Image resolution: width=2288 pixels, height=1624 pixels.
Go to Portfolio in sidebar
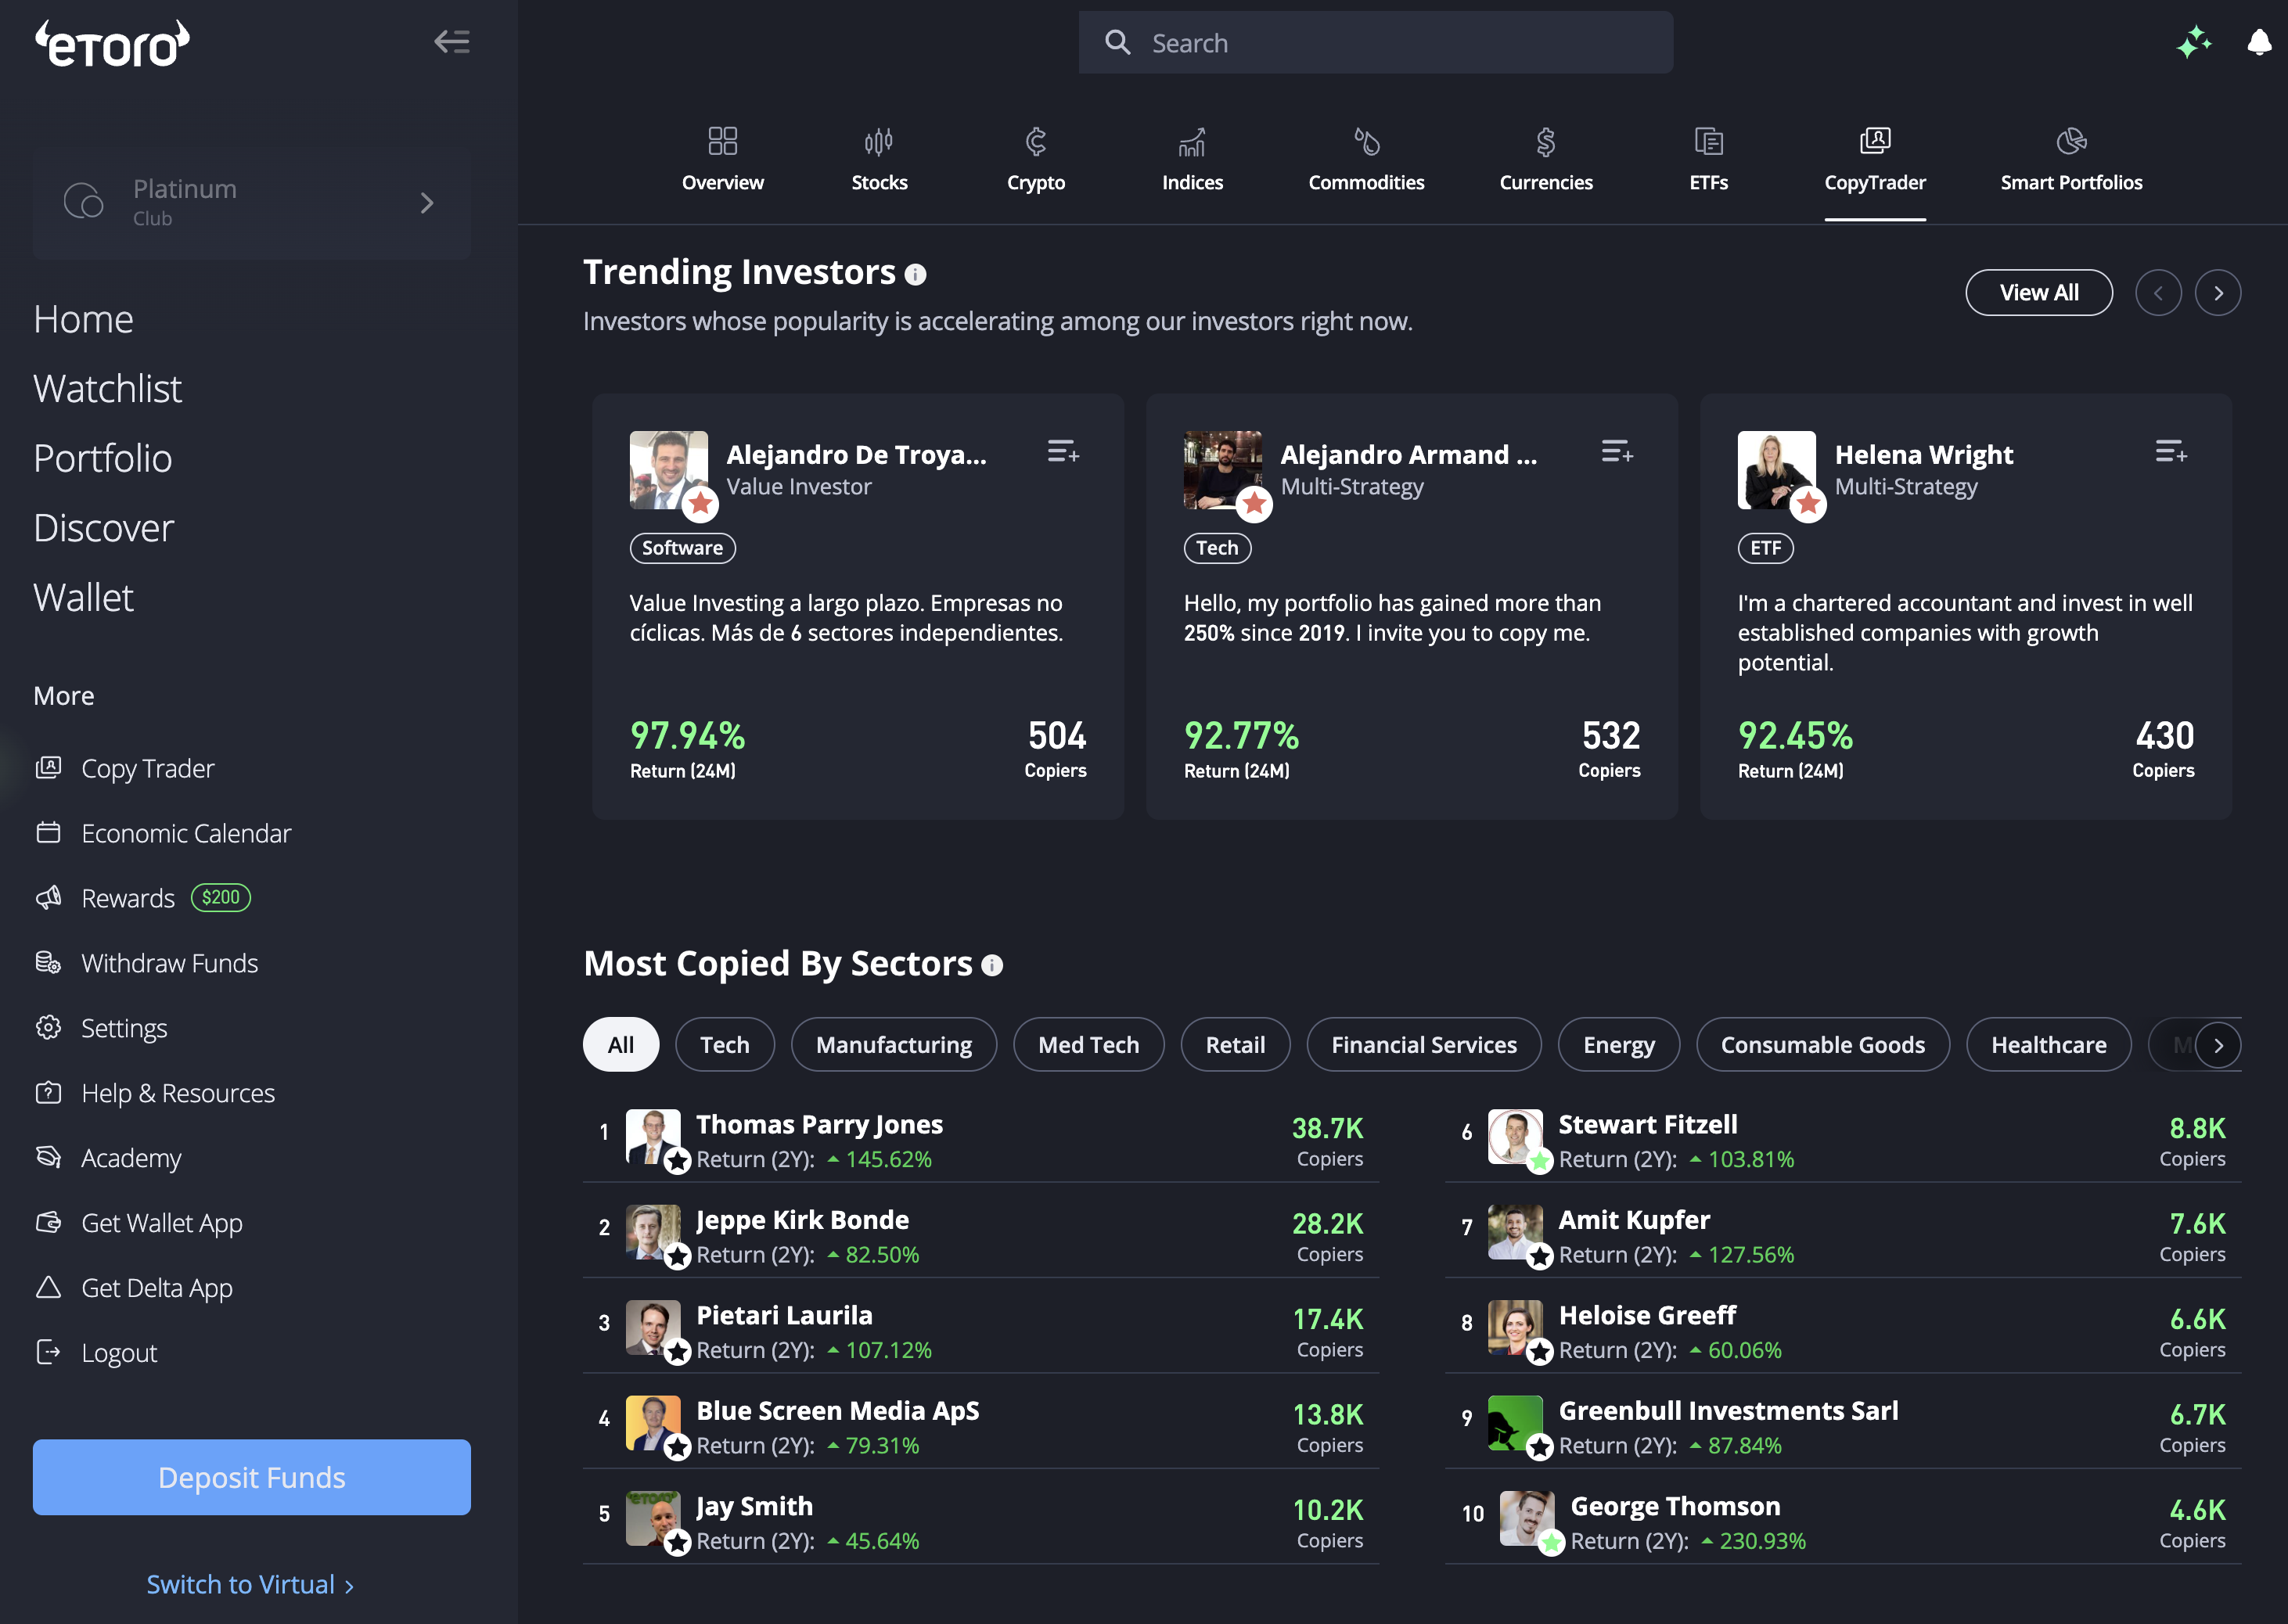[x=103, y=458]
